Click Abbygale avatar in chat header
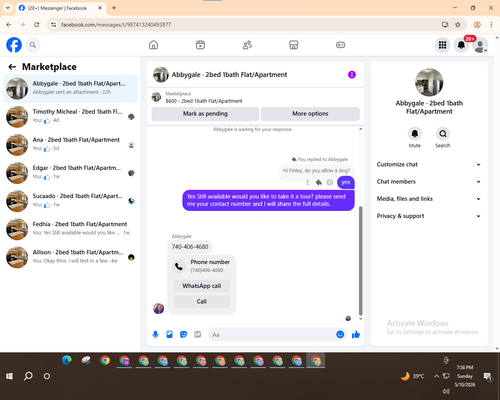Screen dimensions: 500x400 pos(161,75)
